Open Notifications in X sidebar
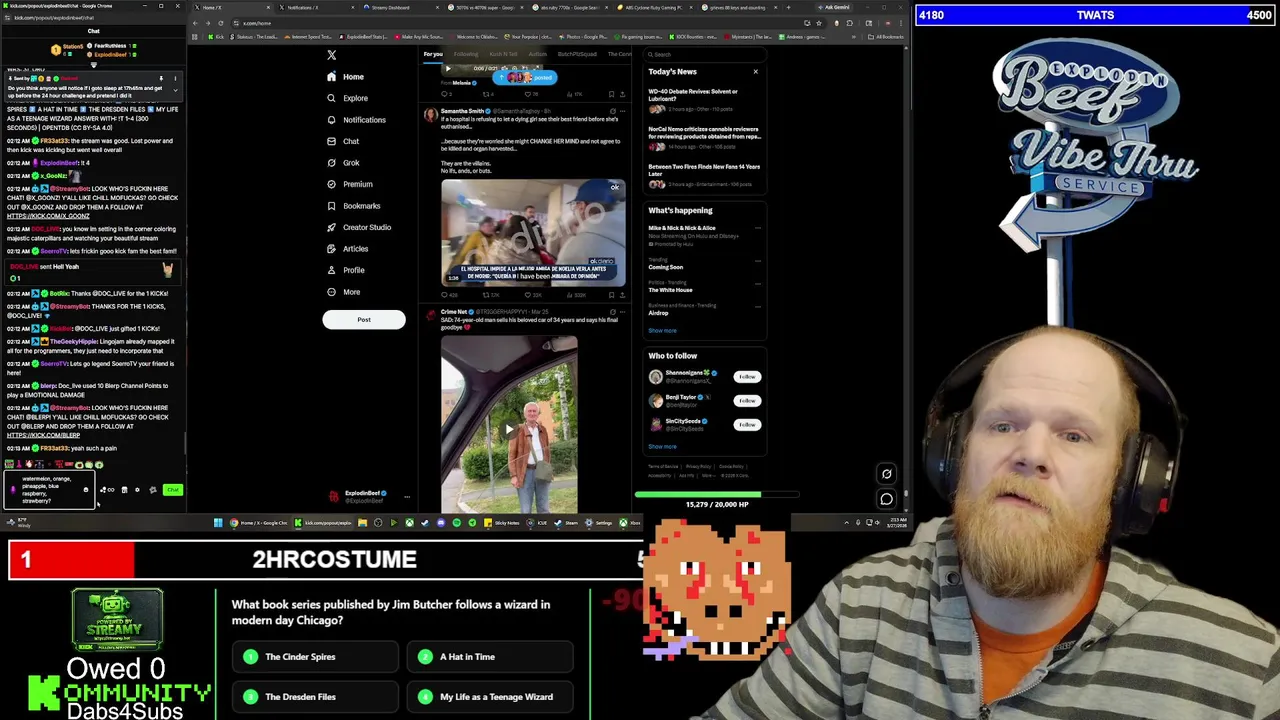 click(x=356, y=120)
